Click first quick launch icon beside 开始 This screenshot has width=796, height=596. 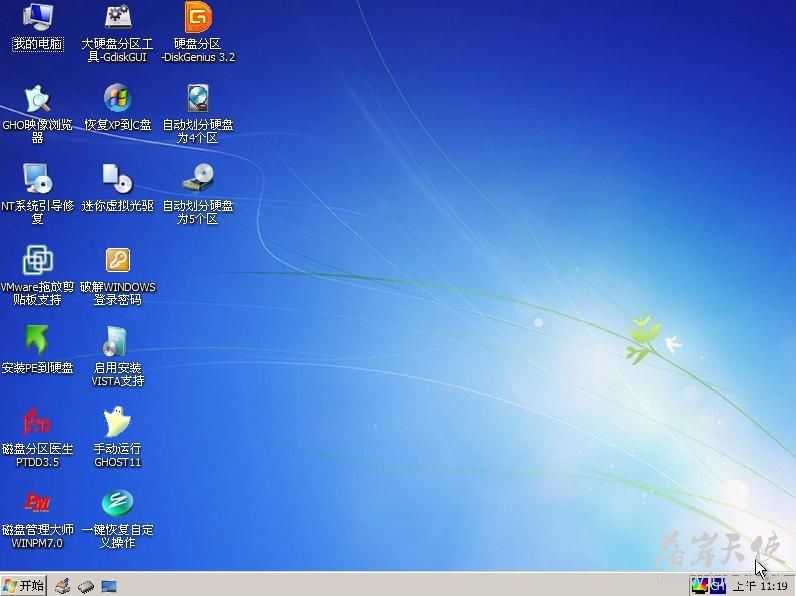click(x=63, y=586)
